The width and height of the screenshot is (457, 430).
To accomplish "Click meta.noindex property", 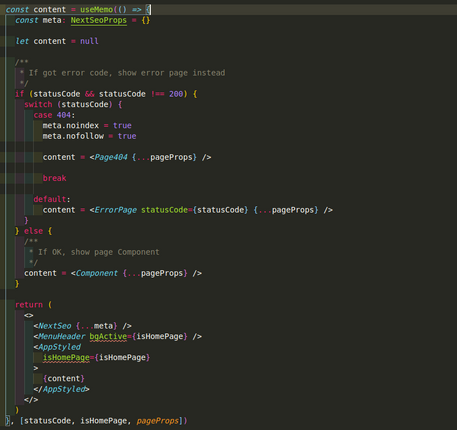I will (71, 125).
